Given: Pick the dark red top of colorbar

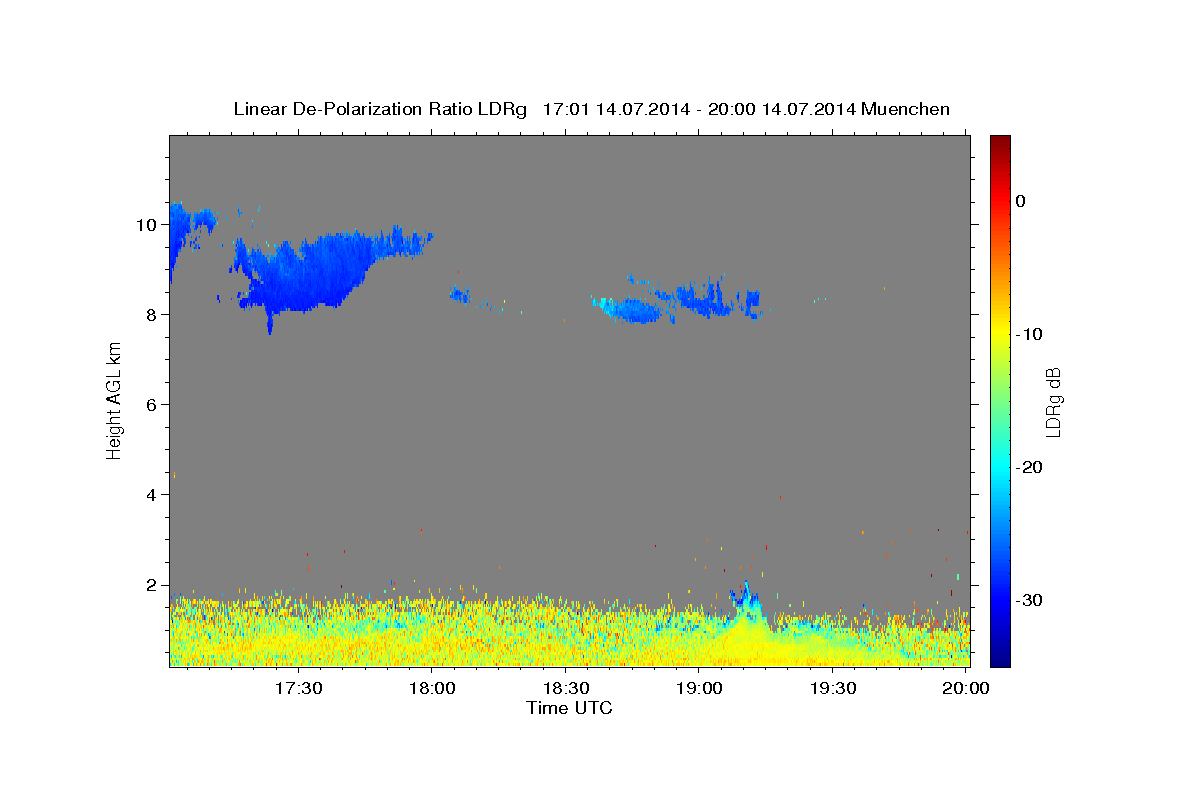Looking at the screenshot, I should [x=999, y=142].
